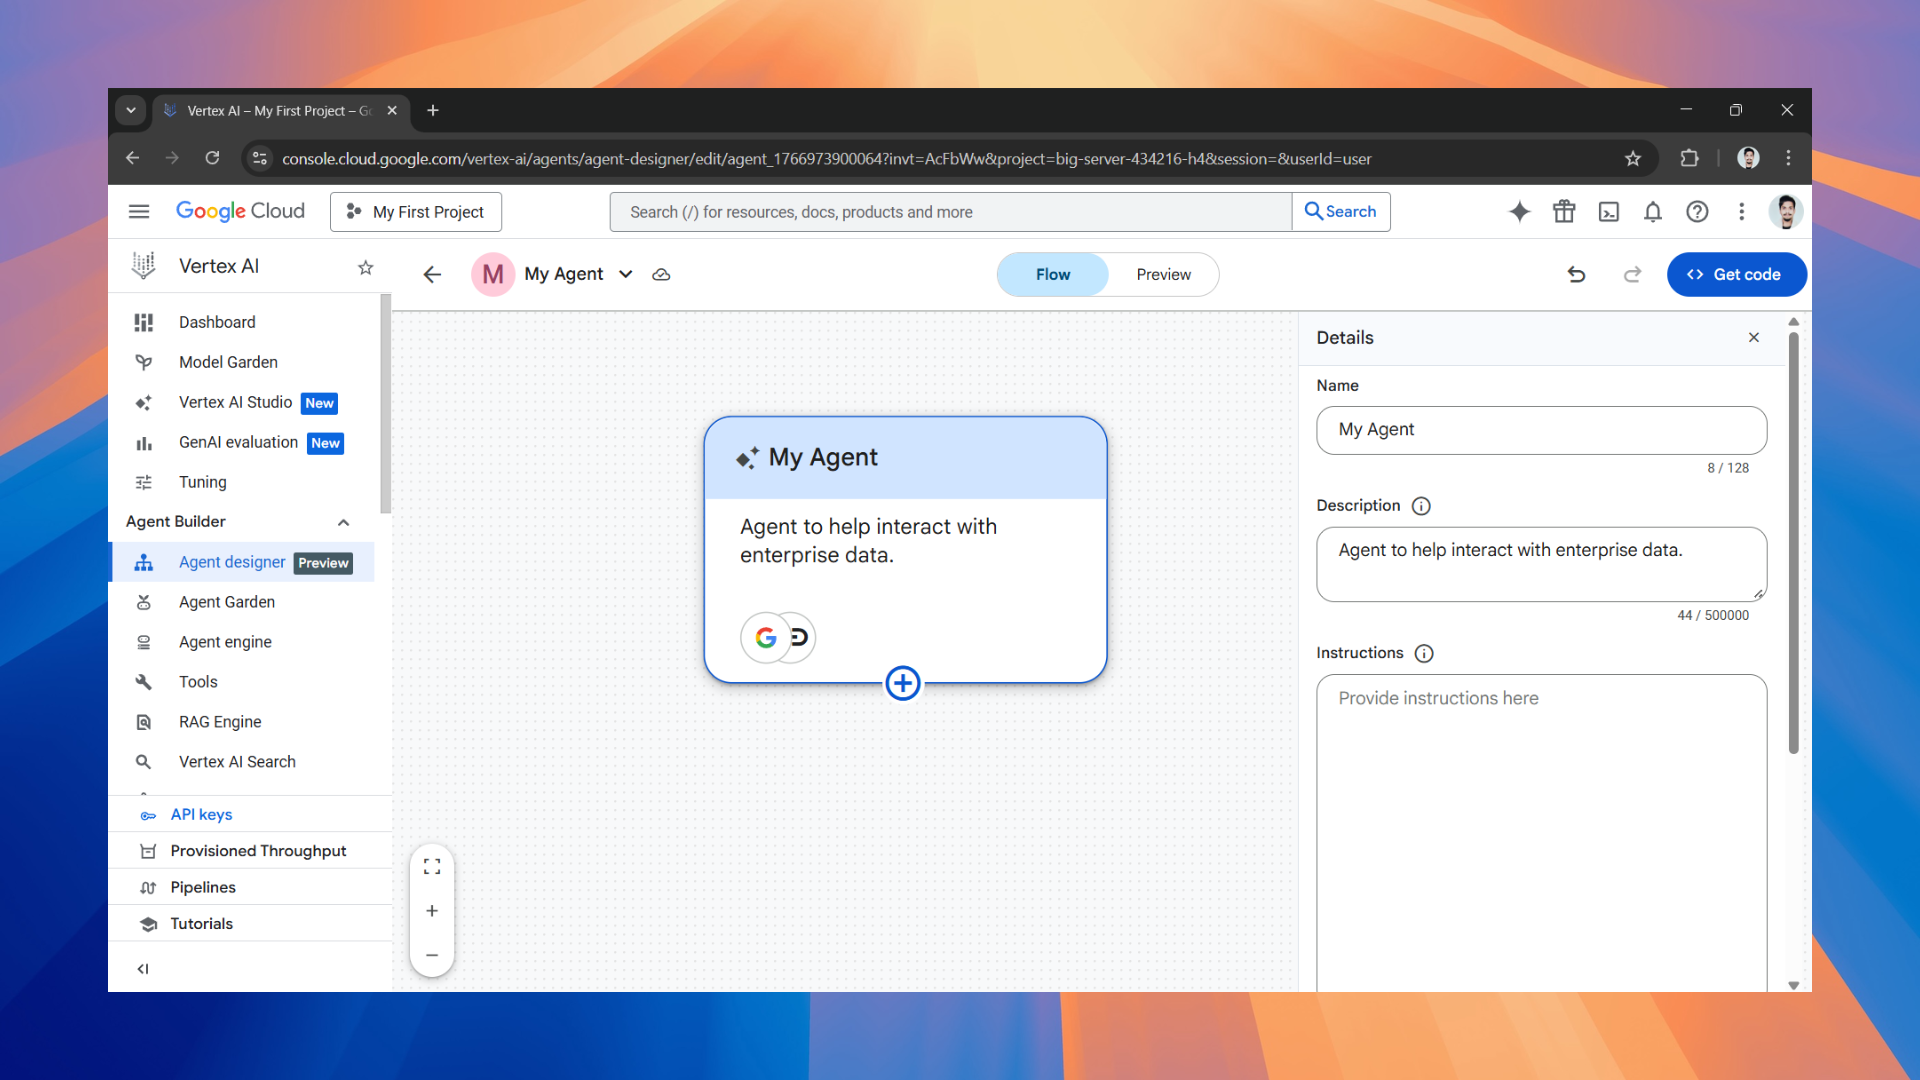Open the My First Project selector
1920x1080 pixels.
(x=415, y=211)
